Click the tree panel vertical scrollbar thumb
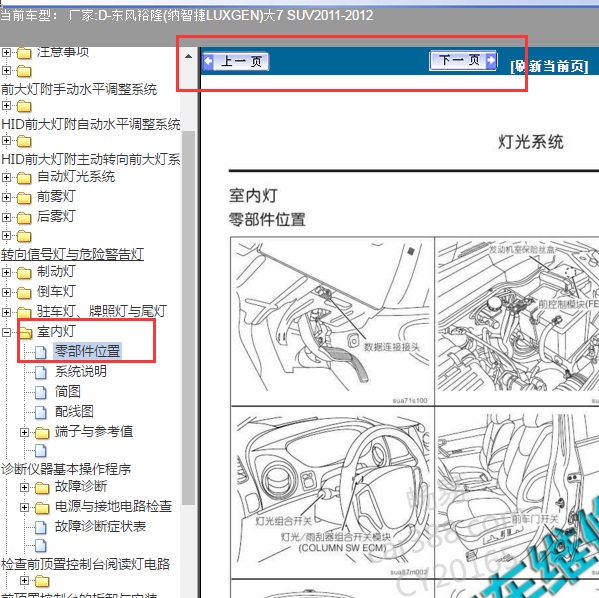 click(x=188, y=318)
